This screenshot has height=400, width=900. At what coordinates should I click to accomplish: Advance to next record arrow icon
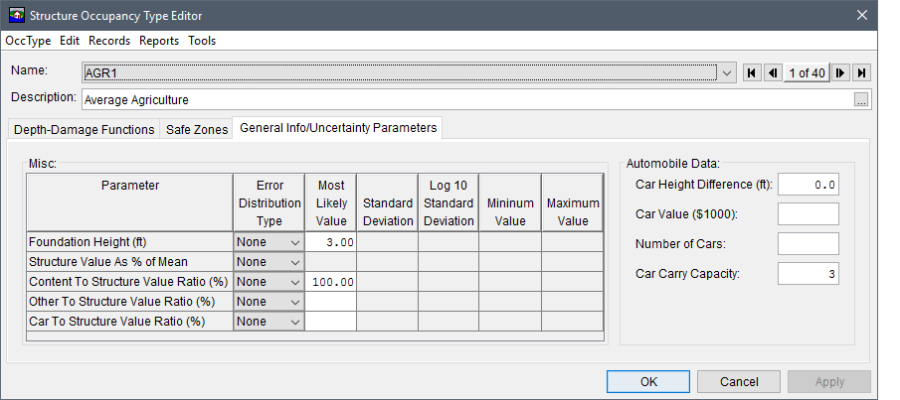click(x=841, y=73)
